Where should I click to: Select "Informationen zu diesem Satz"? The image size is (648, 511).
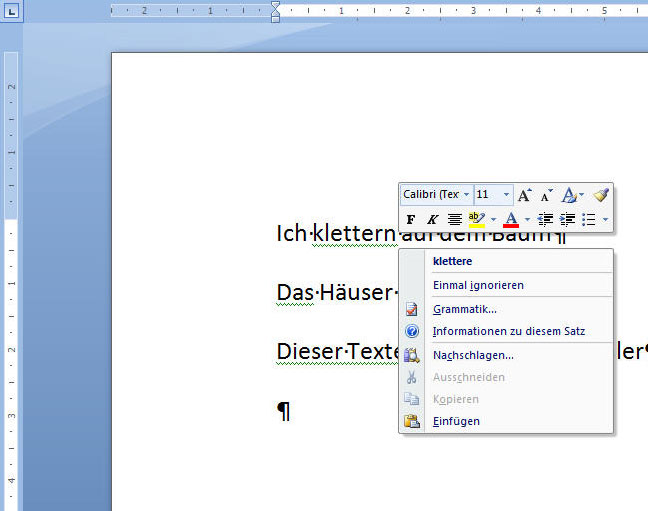click(508, 331)
